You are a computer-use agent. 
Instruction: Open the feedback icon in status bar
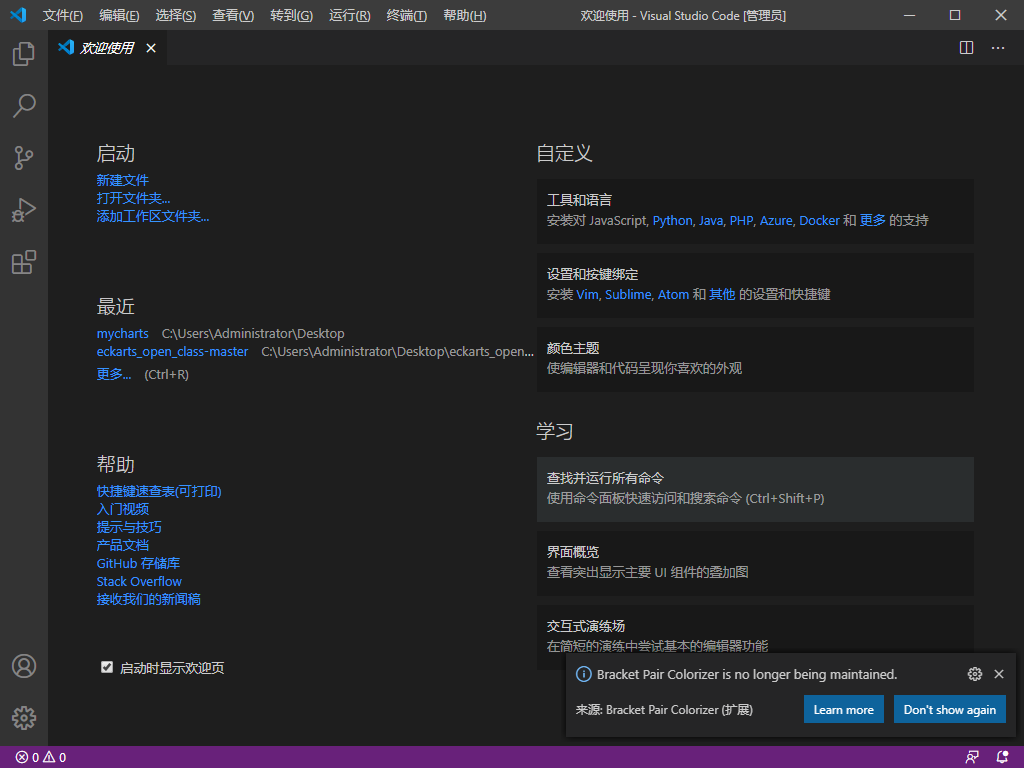(x=972, y=758)
